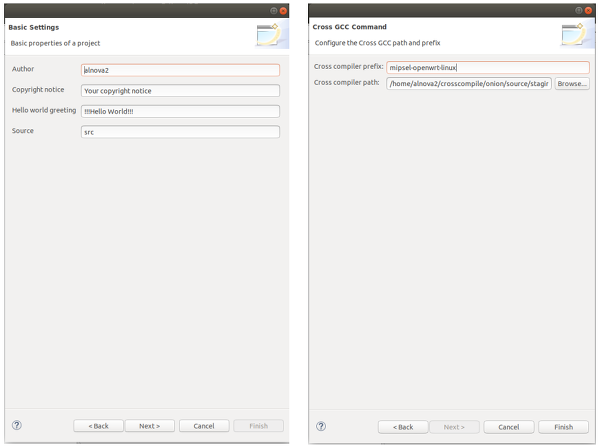This screenshot has width=600, height=448.
Task: Maximize the Cross GCC Command dialog window
Action: [579, 11]
